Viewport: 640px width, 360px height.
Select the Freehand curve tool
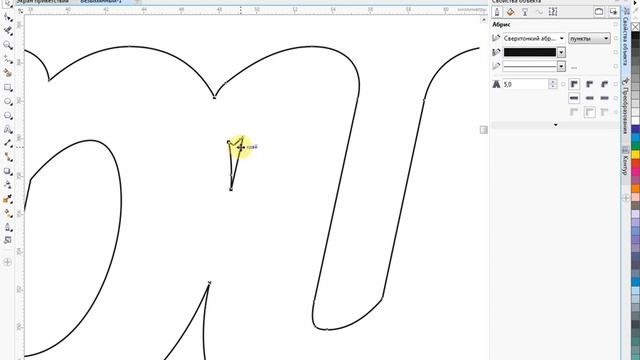pyautogui.click(x=8, y=59)
